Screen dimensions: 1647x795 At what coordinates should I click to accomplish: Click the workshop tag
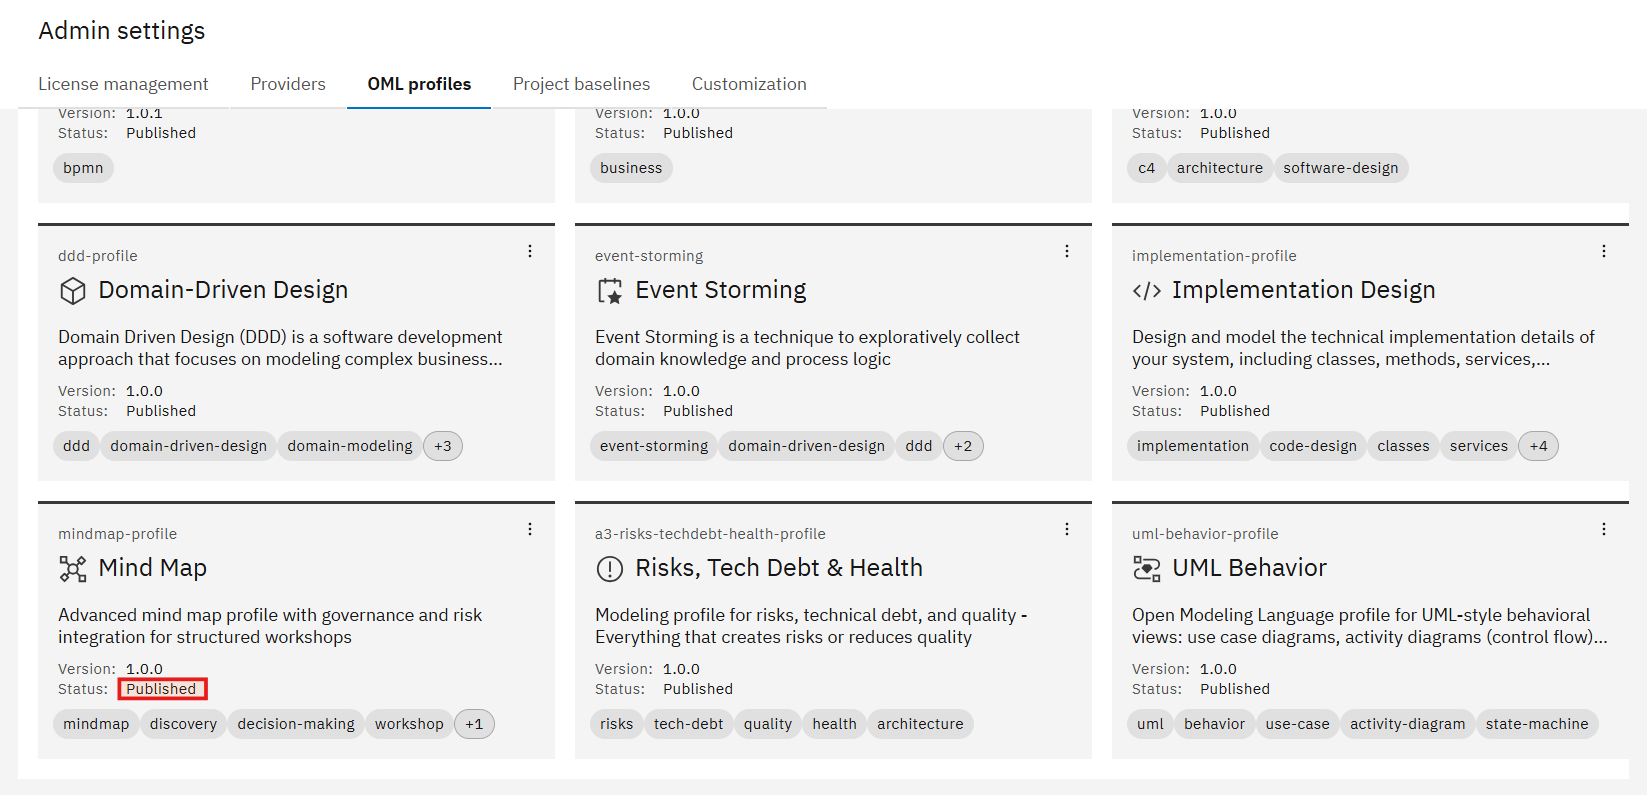(409, 724)
